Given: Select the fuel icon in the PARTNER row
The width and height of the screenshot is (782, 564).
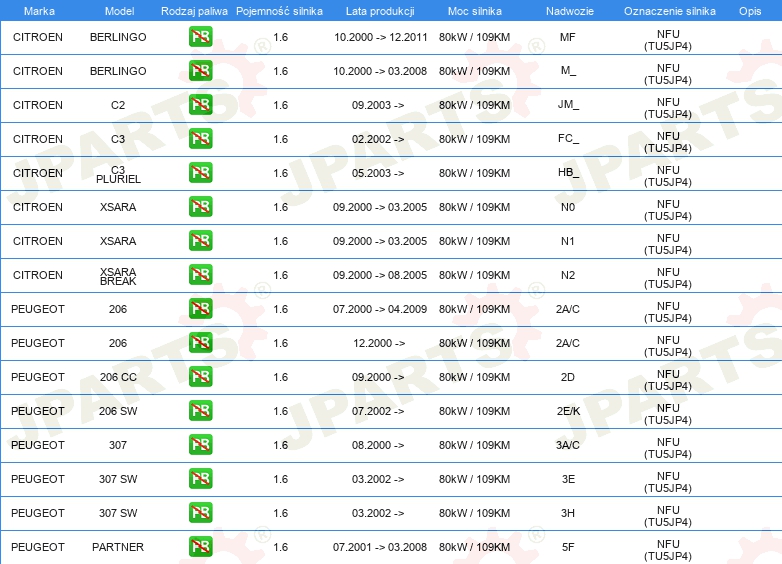Looking at the screenshot, I should click(200, 547).
